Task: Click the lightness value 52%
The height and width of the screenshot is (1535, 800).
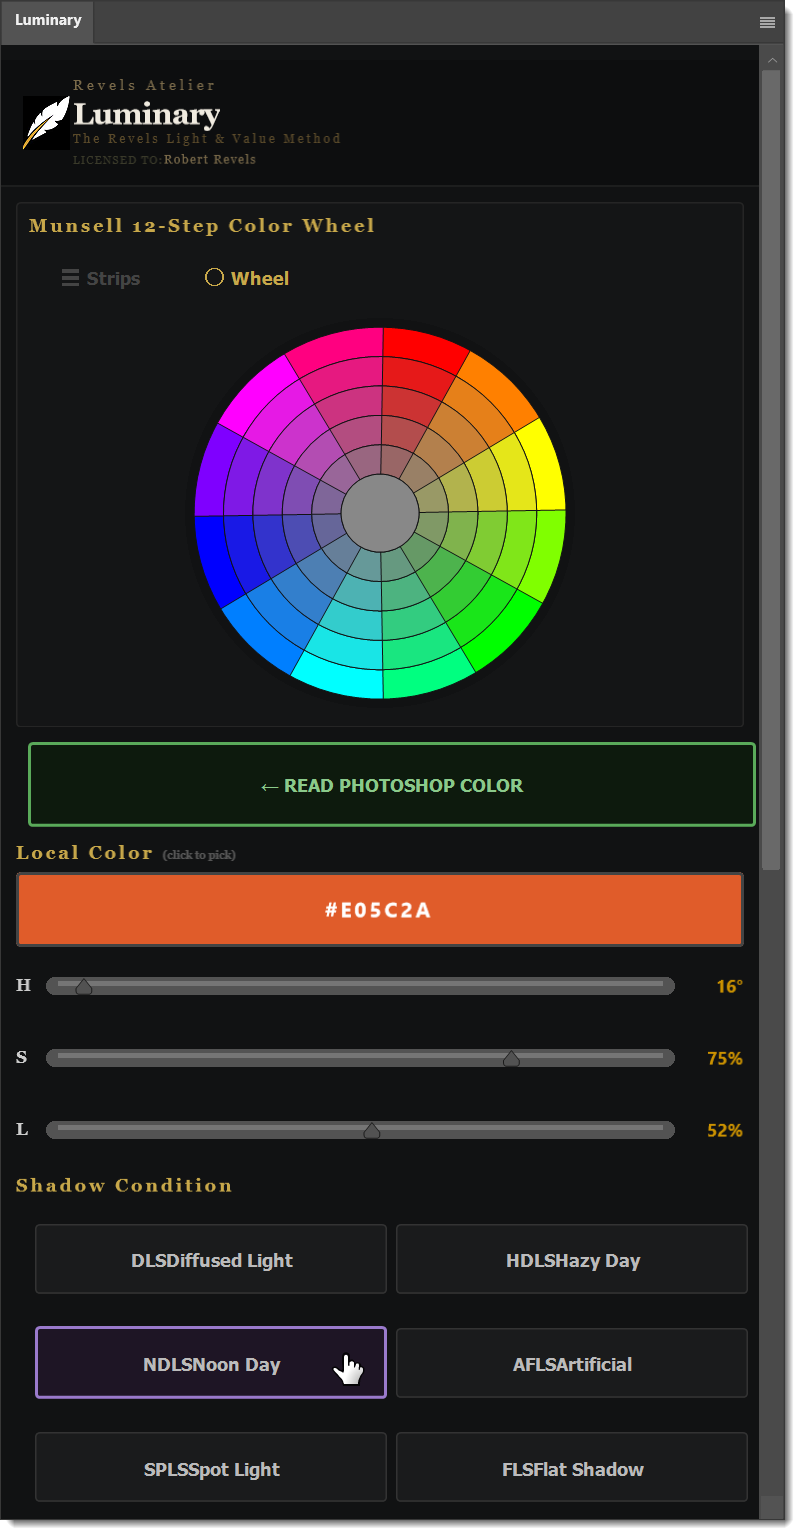Action: [725, 1130]
